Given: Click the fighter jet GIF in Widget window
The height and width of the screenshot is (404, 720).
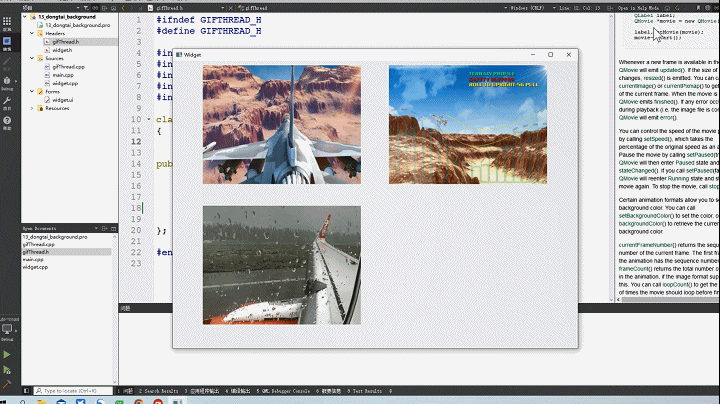Looking at the screenshot, I should click(x=282, y=124).
